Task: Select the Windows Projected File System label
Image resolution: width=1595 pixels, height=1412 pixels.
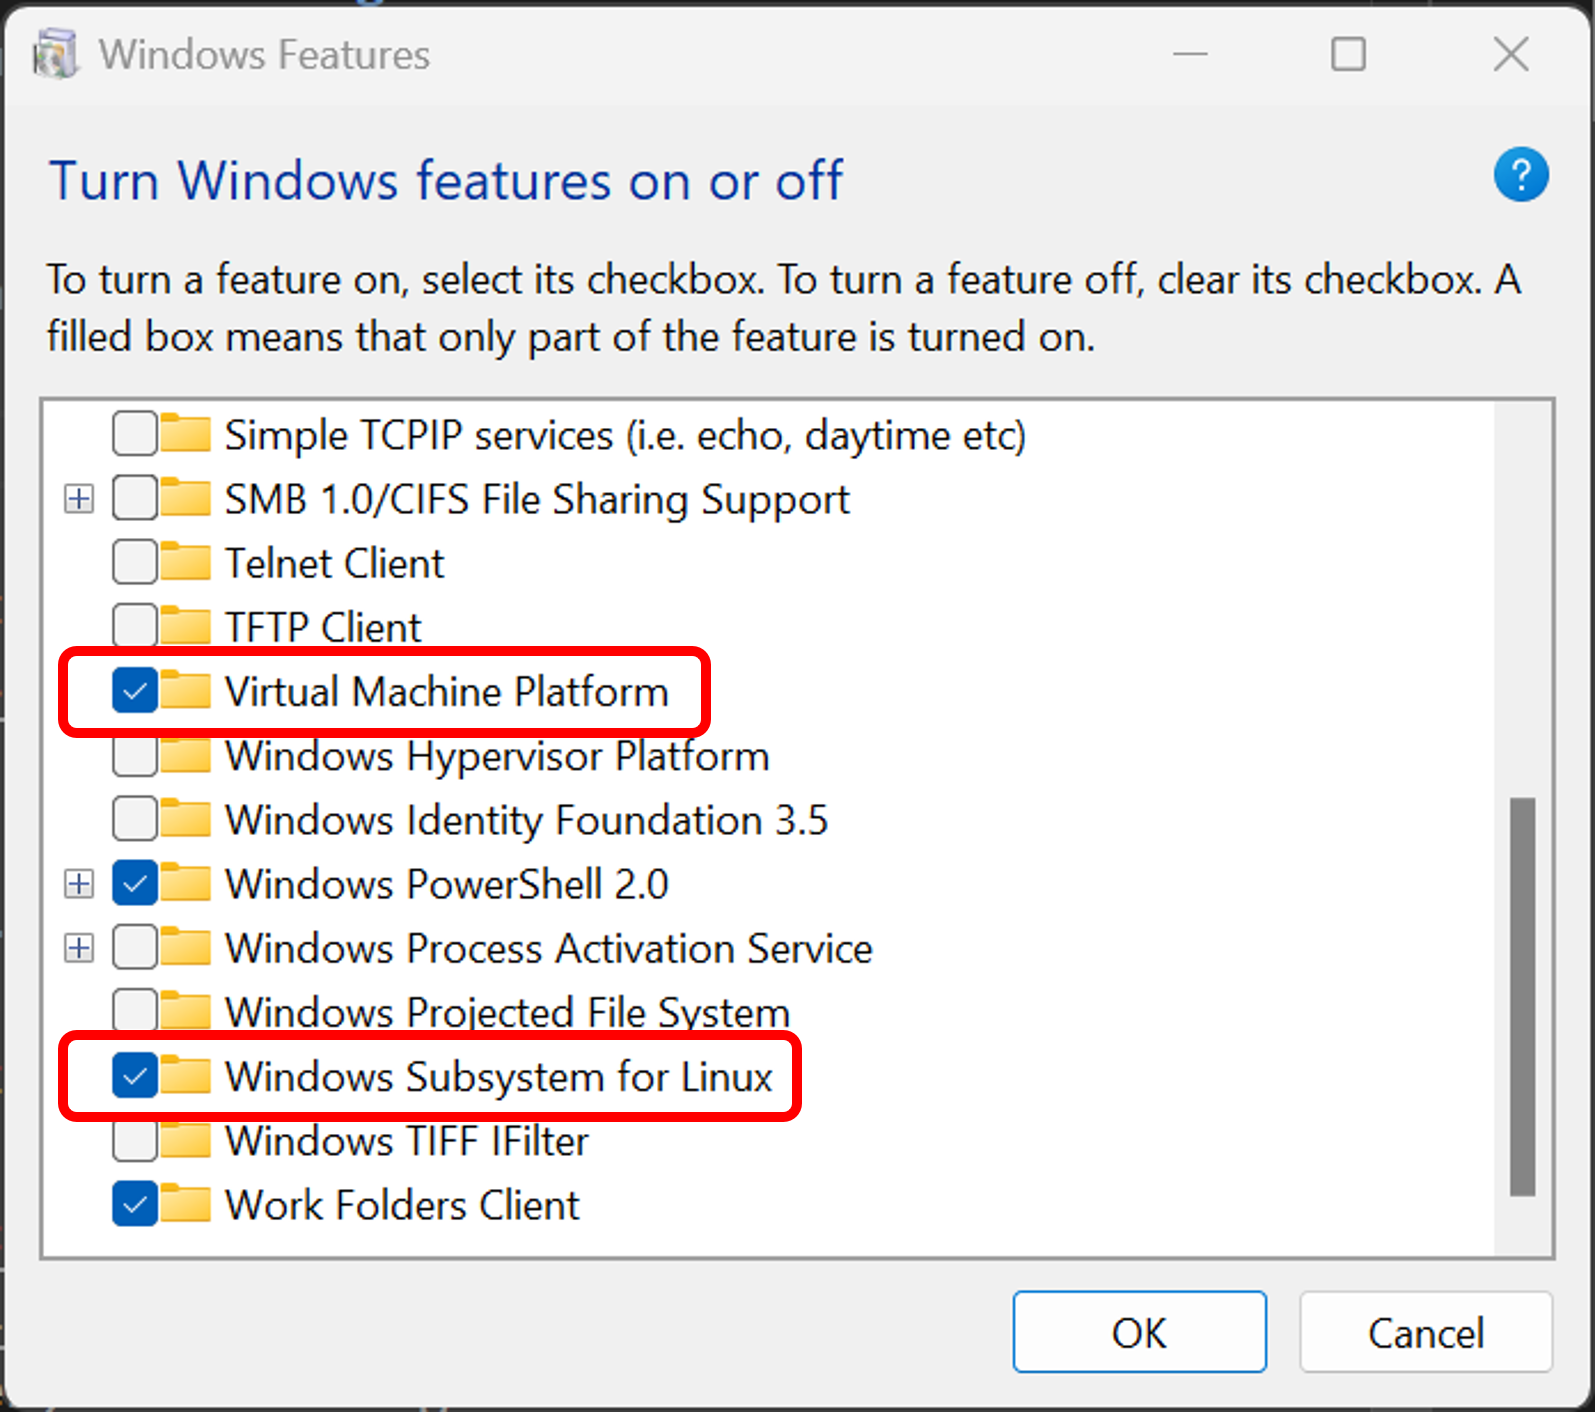Action: click(x=507, y=1012)
